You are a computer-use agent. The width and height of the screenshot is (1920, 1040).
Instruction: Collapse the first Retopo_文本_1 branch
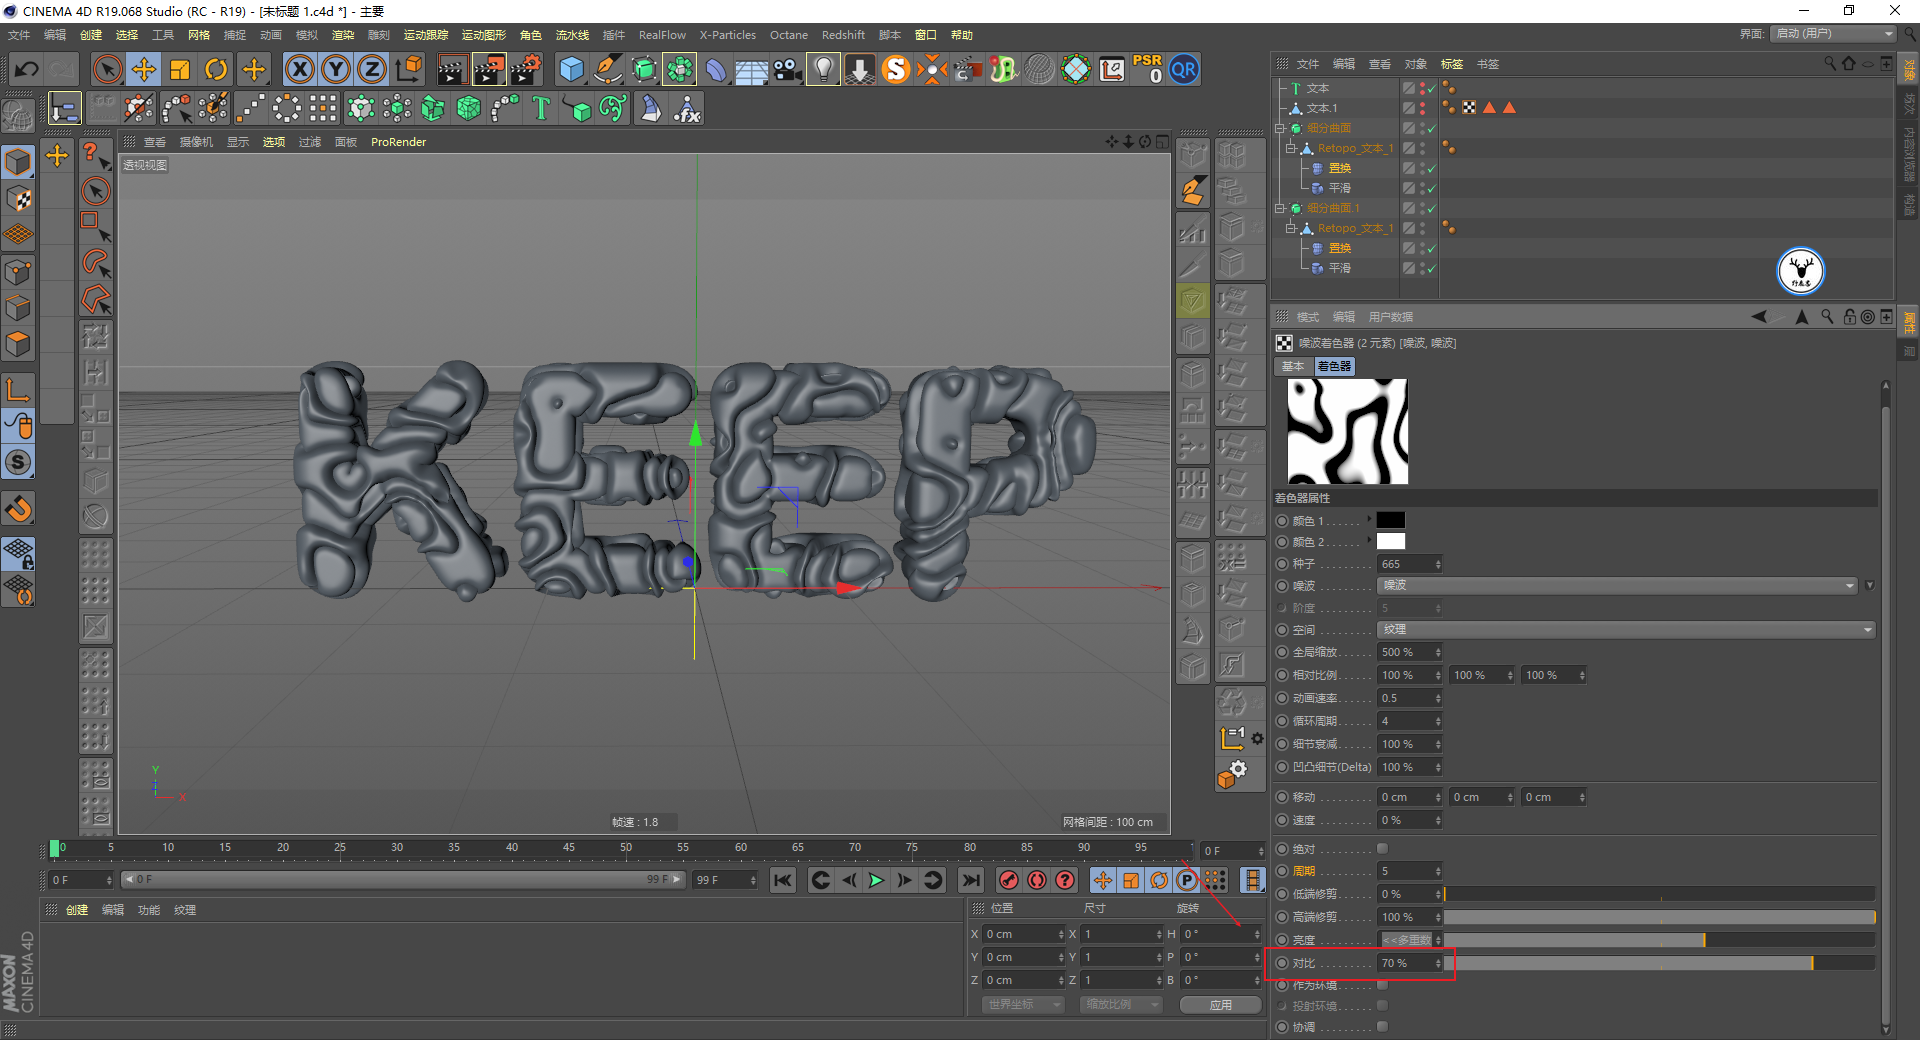(1290, 148)
